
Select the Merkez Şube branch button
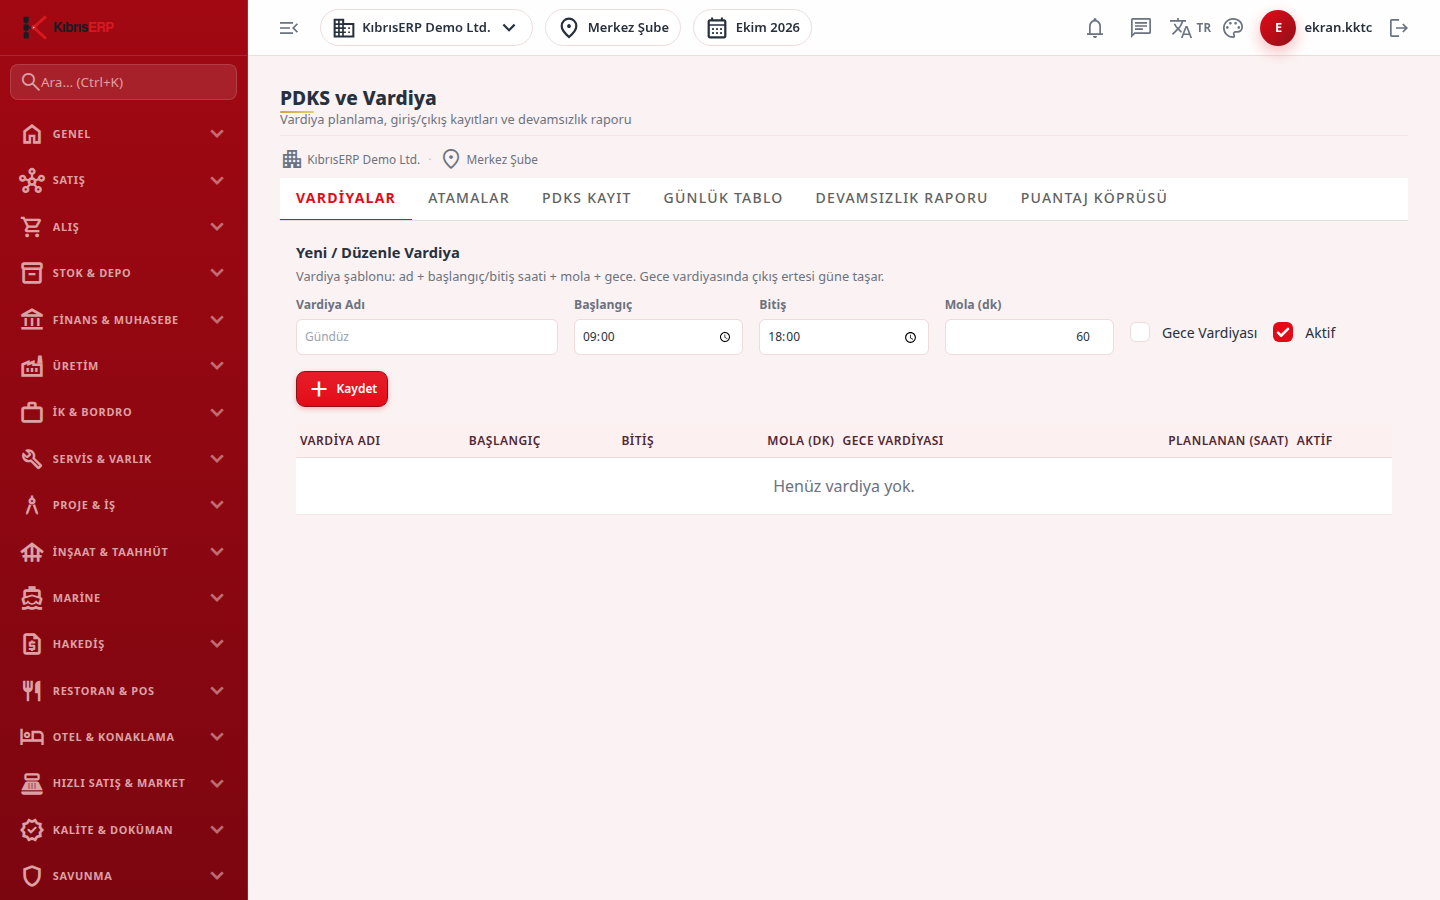pos(613,28)
